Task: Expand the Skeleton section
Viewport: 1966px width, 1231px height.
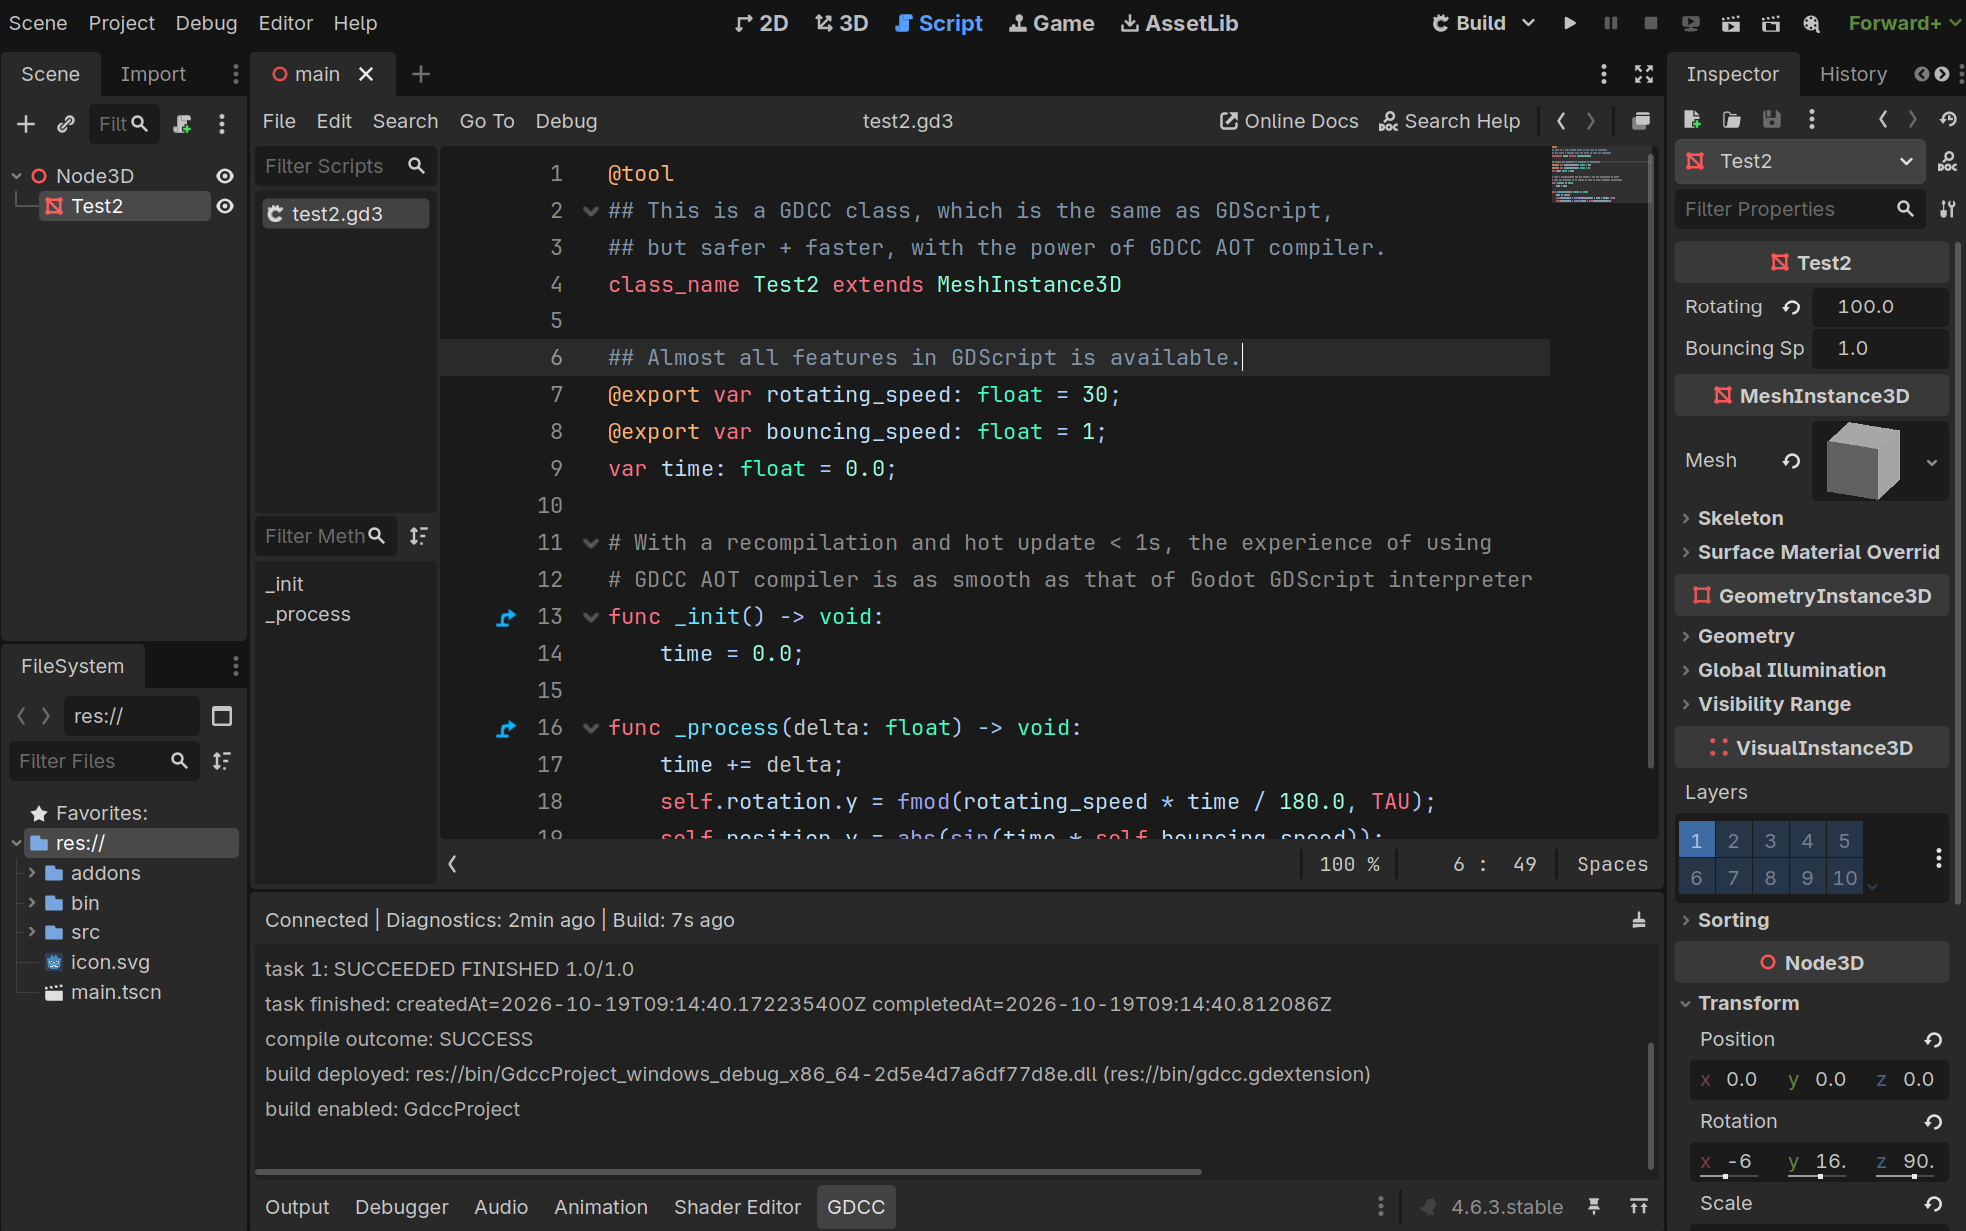Action: (1740, 518)
